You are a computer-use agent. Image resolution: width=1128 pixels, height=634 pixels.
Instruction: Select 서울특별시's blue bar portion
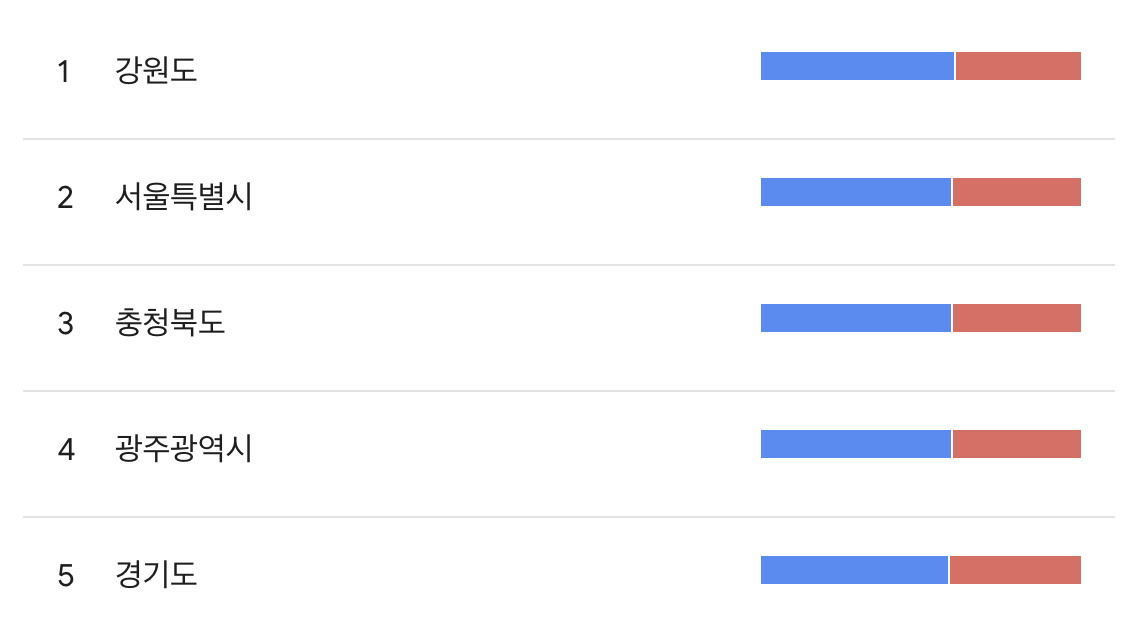tap(855, 192)
